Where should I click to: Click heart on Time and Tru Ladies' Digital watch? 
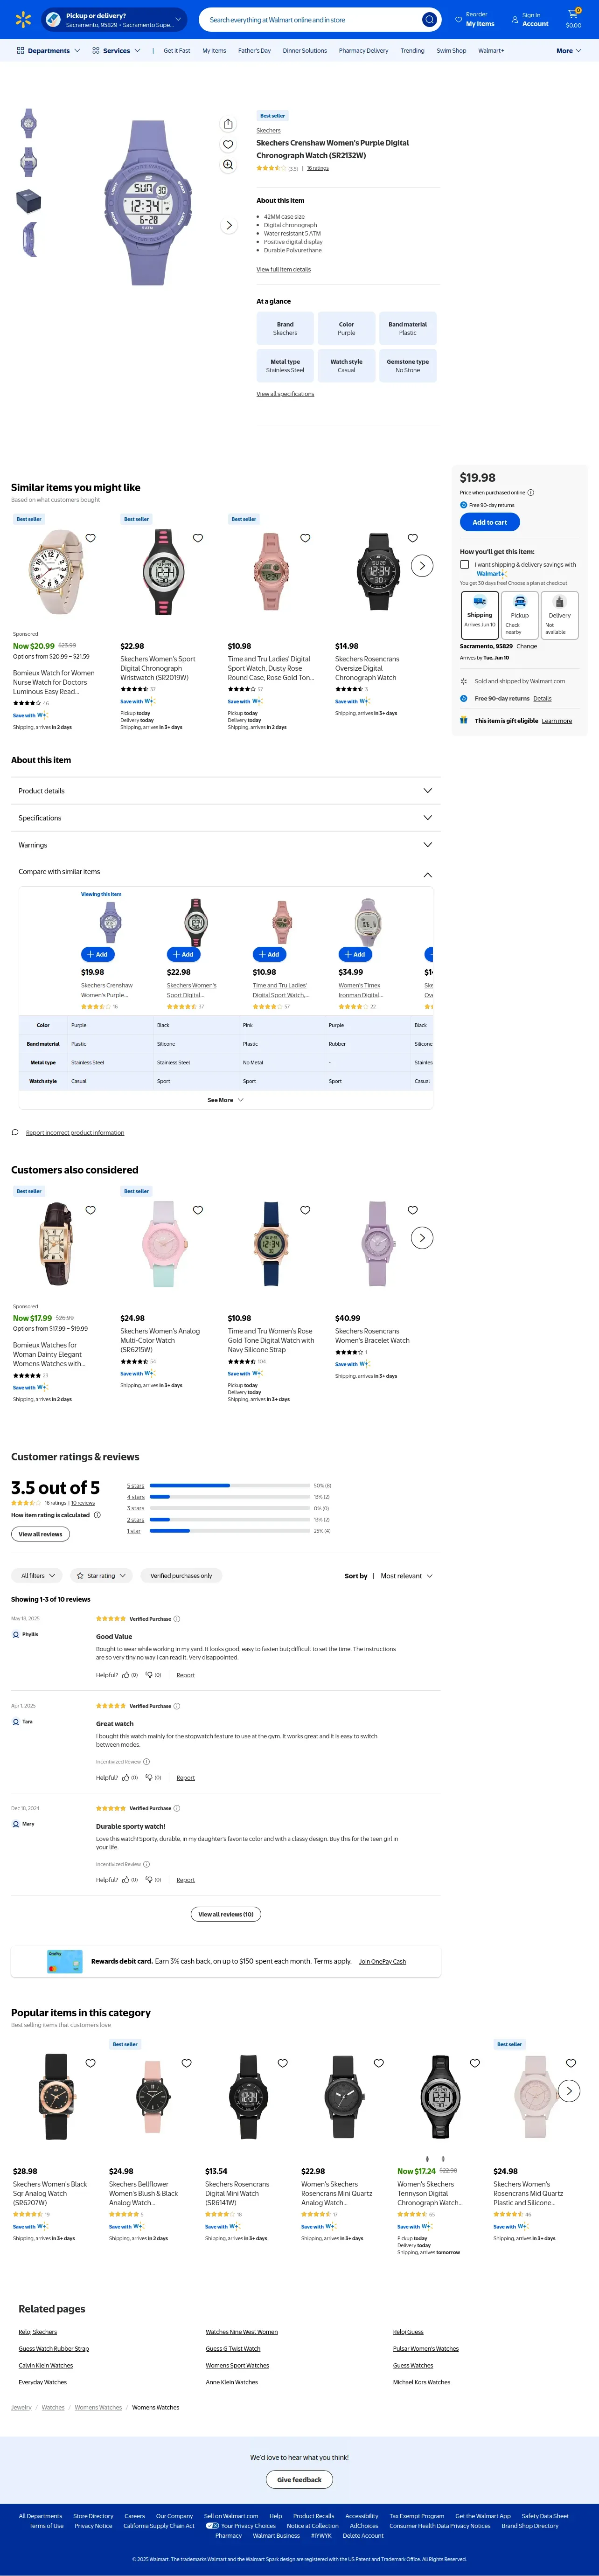coord(306,538)
